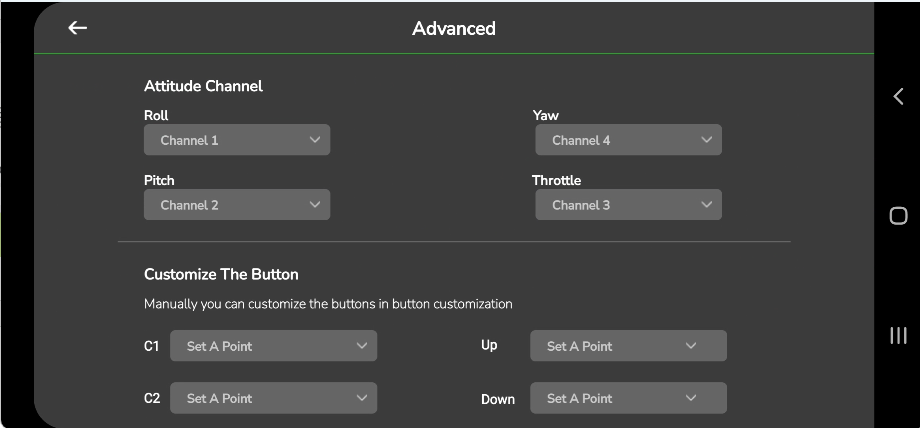The height and width of the screenshot is (428, 920).
Task: Click the chevron arrow on Throttle dropdown
Action: 706,205
